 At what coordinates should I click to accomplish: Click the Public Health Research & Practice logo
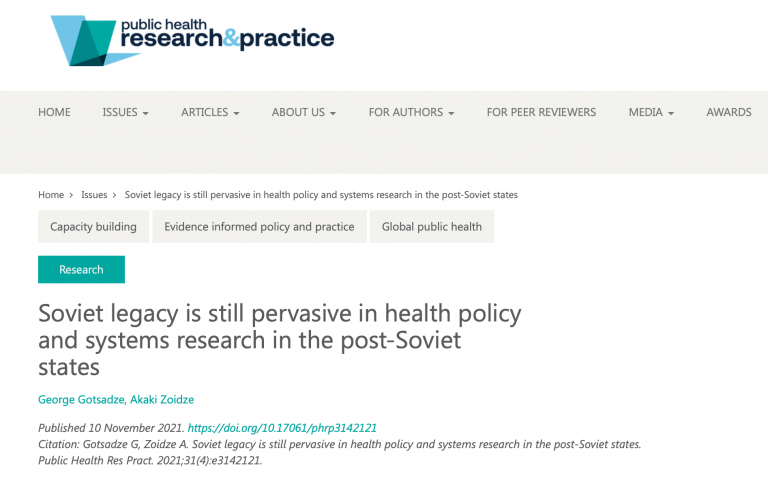click(192, 41)
